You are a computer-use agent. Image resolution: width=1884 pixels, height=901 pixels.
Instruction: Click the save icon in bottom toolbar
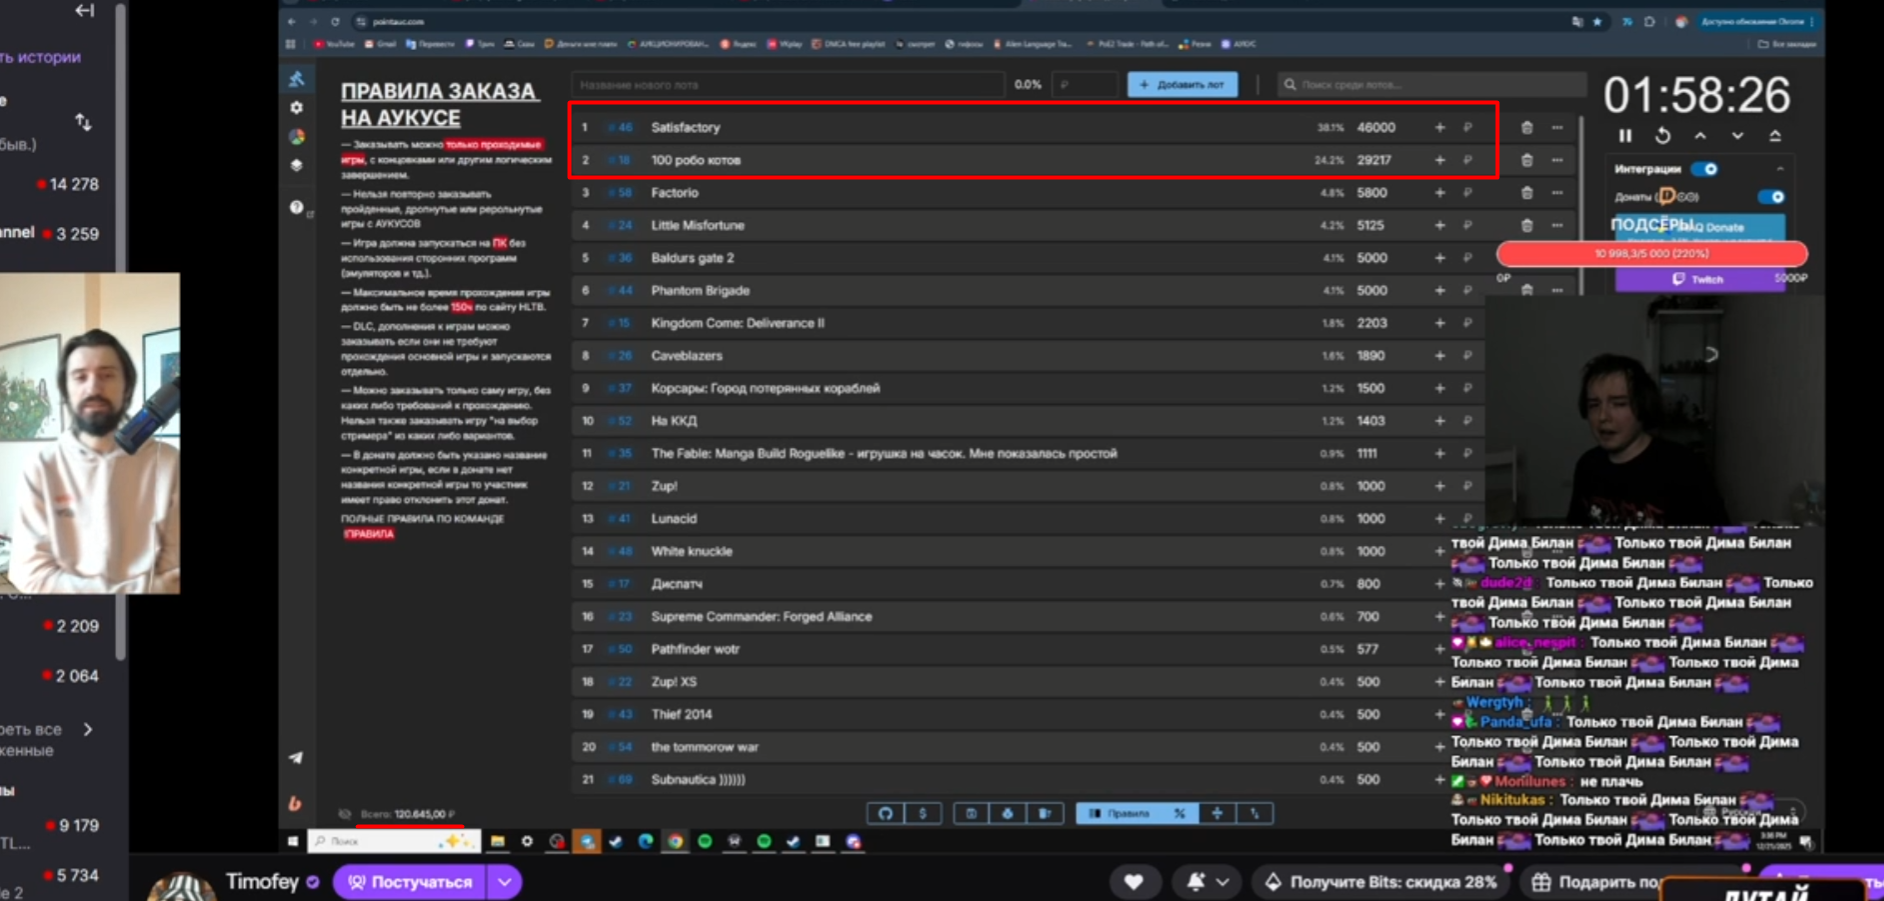coord(970,813)
